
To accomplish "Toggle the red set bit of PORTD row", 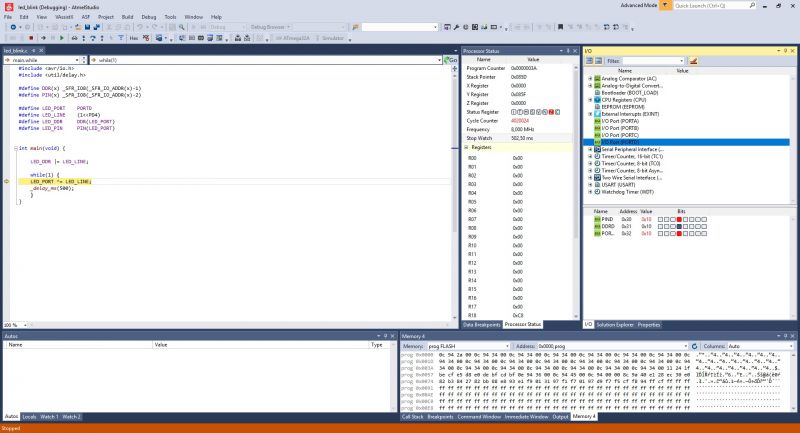I will pos(679,234).
